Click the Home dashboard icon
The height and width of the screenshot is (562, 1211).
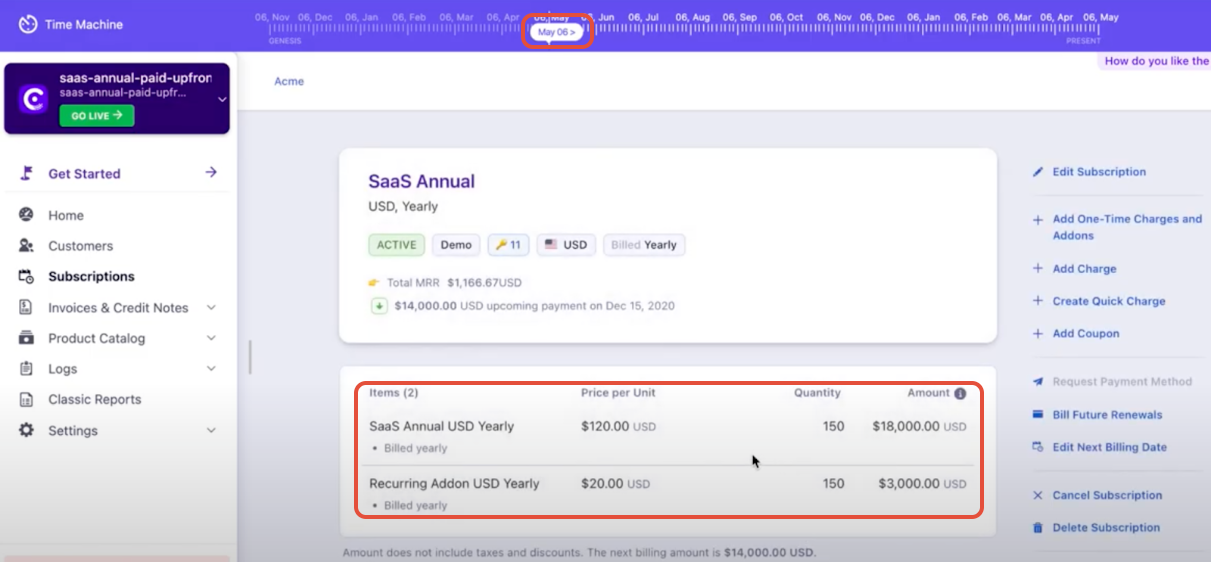point(27,215)
